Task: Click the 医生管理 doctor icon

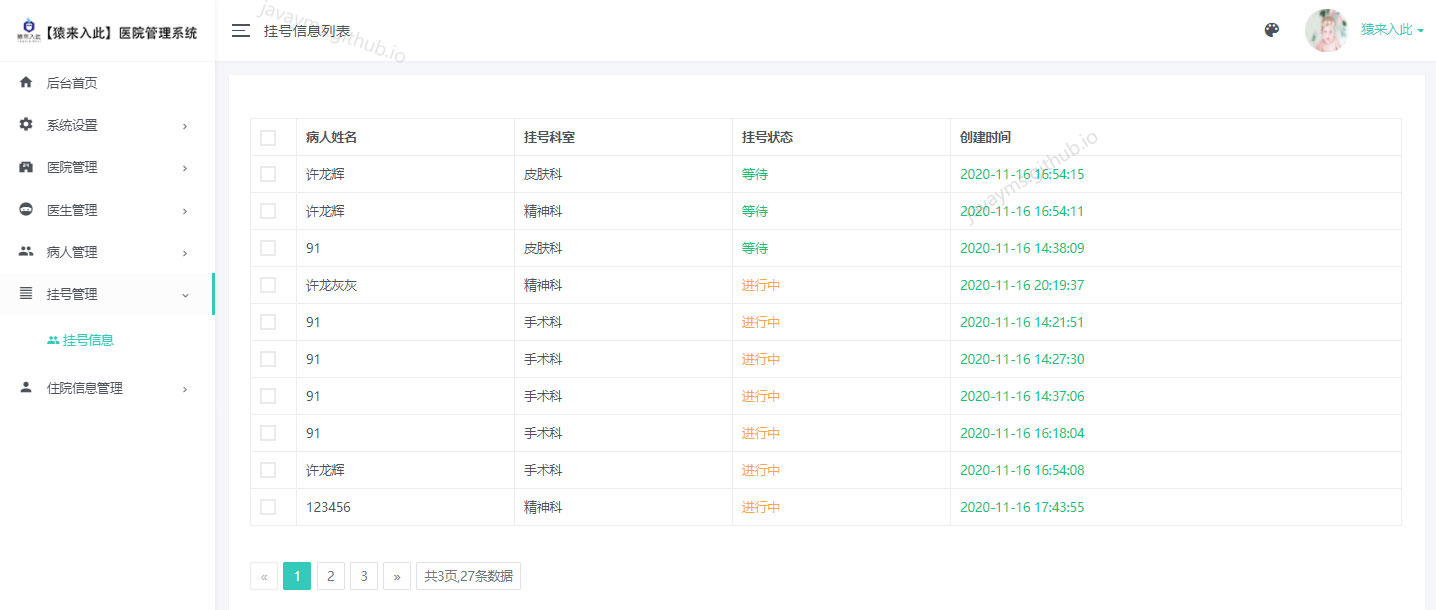Action: [26, 209]
